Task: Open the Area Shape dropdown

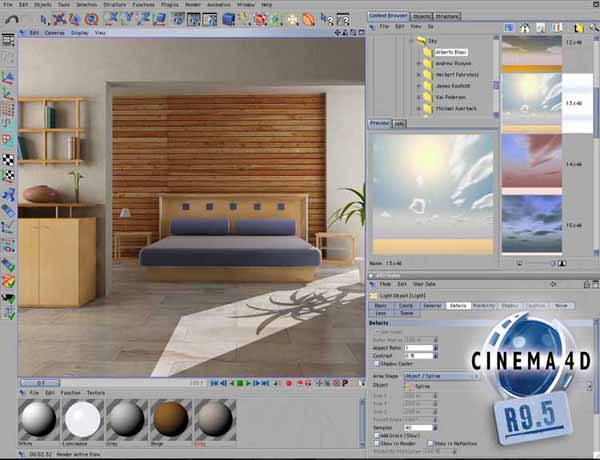Action: [x=442, y=376]
